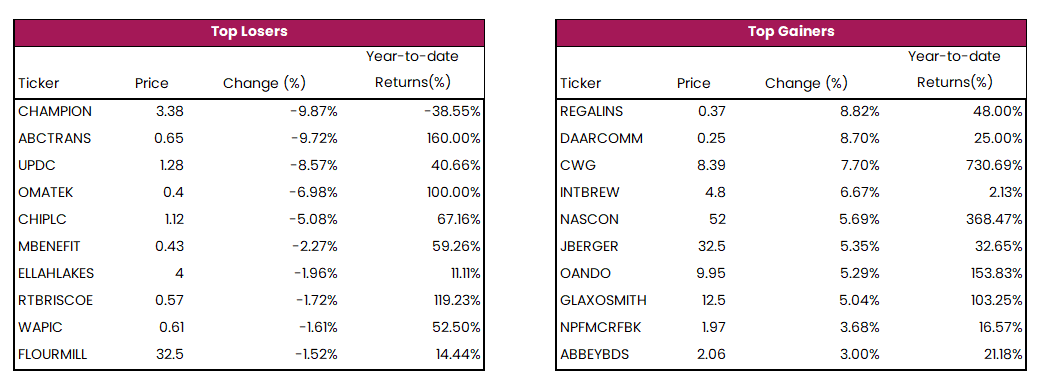Select OMATEK change value -6.98%
Image resolution: width=1046 pixels, height=387 pixels.
click(313, 192)
